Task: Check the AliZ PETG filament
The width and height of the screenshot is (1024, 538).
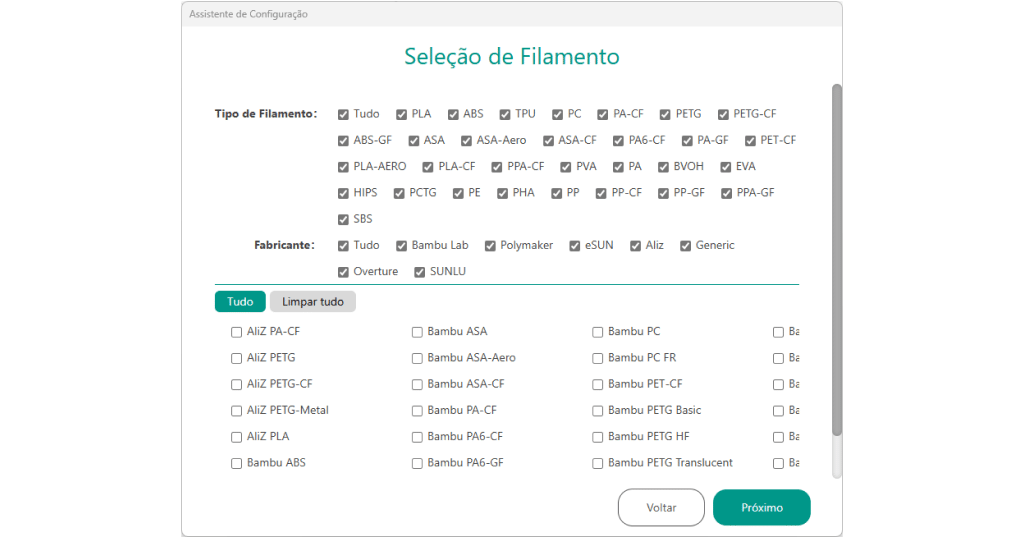Action: click(236, 358)
